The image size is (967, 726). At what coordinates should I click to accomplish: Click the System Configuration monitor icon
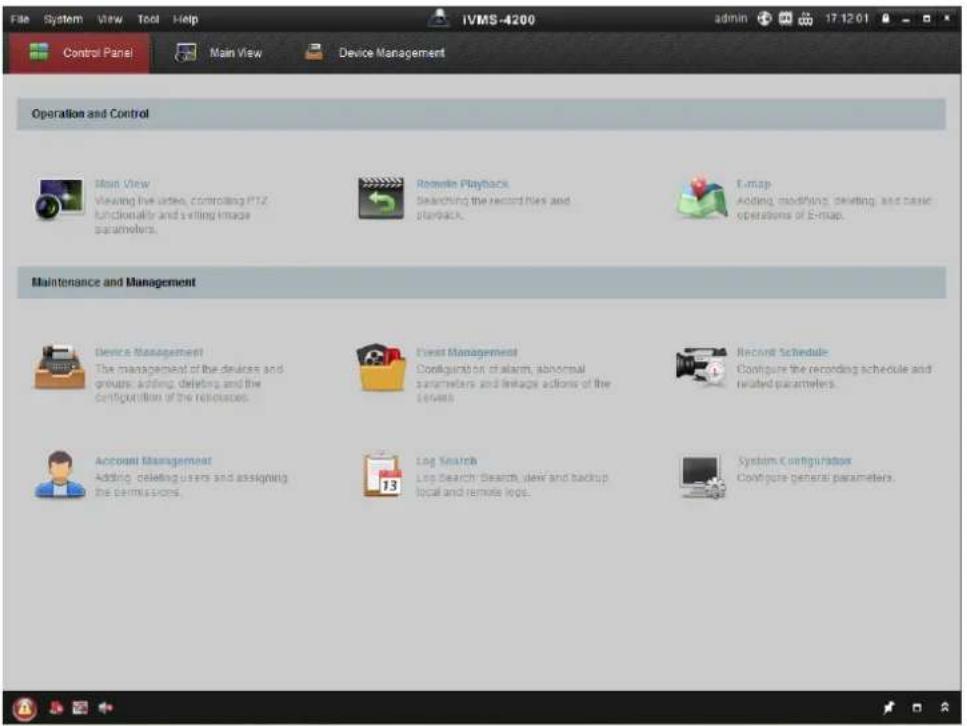click(x=702, y=477)
